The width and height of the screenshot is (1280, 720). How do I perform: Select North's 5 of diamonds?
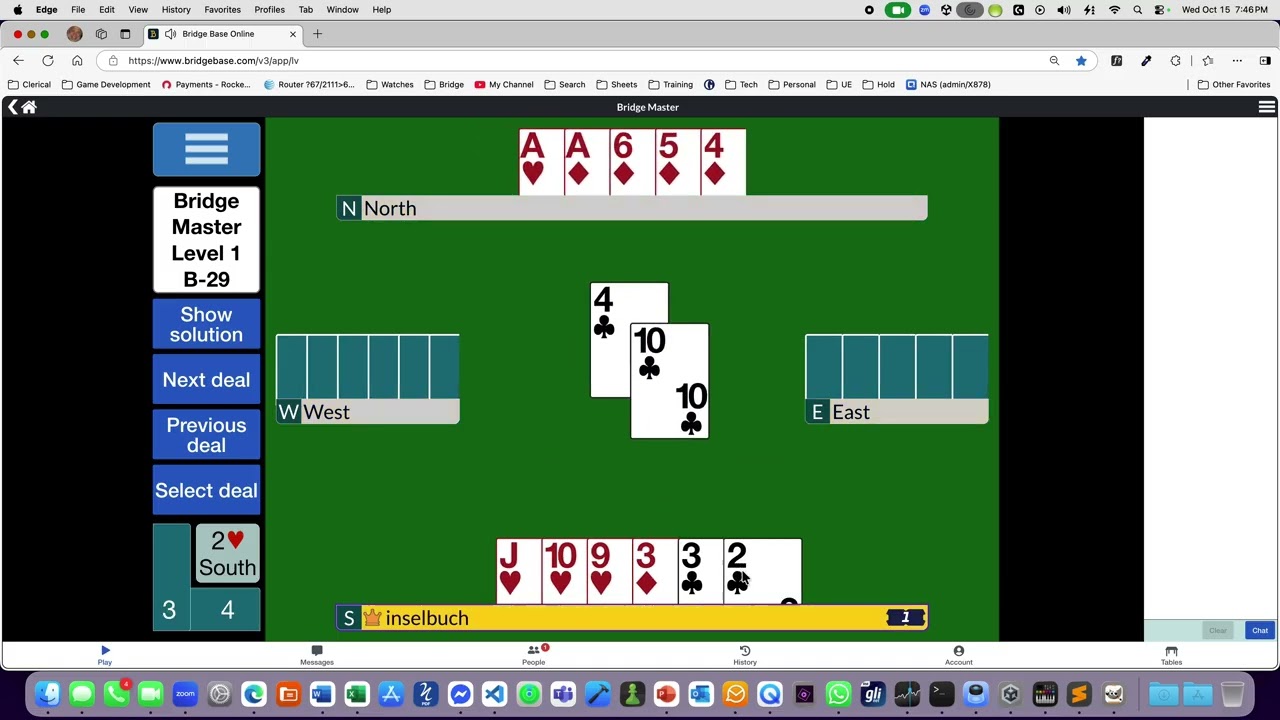coord(677,162)
